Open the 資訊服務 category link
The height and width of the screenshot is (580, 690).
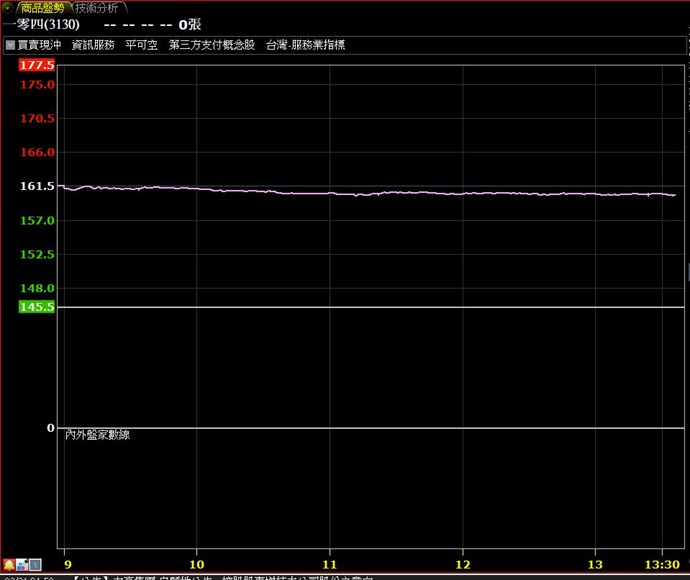pyautogui.click(x=93, y=45)
